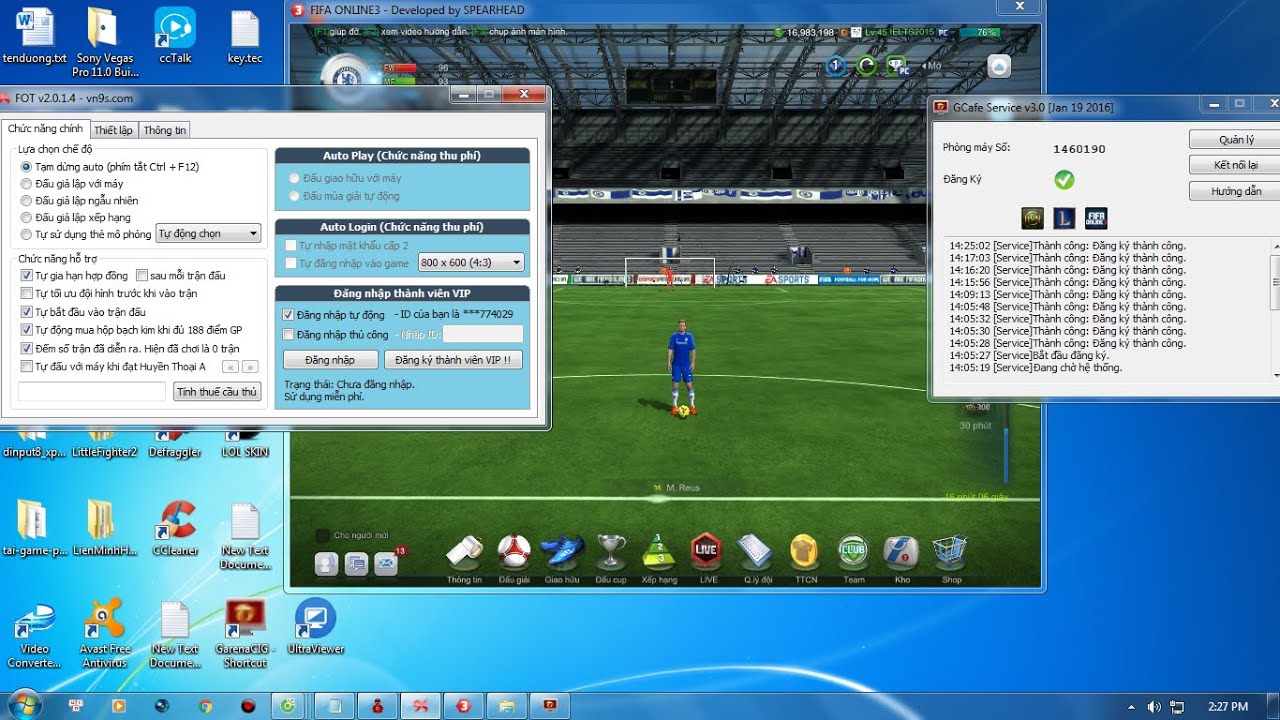This screenshot has width=1280, height=720.
Task: Click the GCafe log vertical scrollbar
Action: [x=1275, y=308]
